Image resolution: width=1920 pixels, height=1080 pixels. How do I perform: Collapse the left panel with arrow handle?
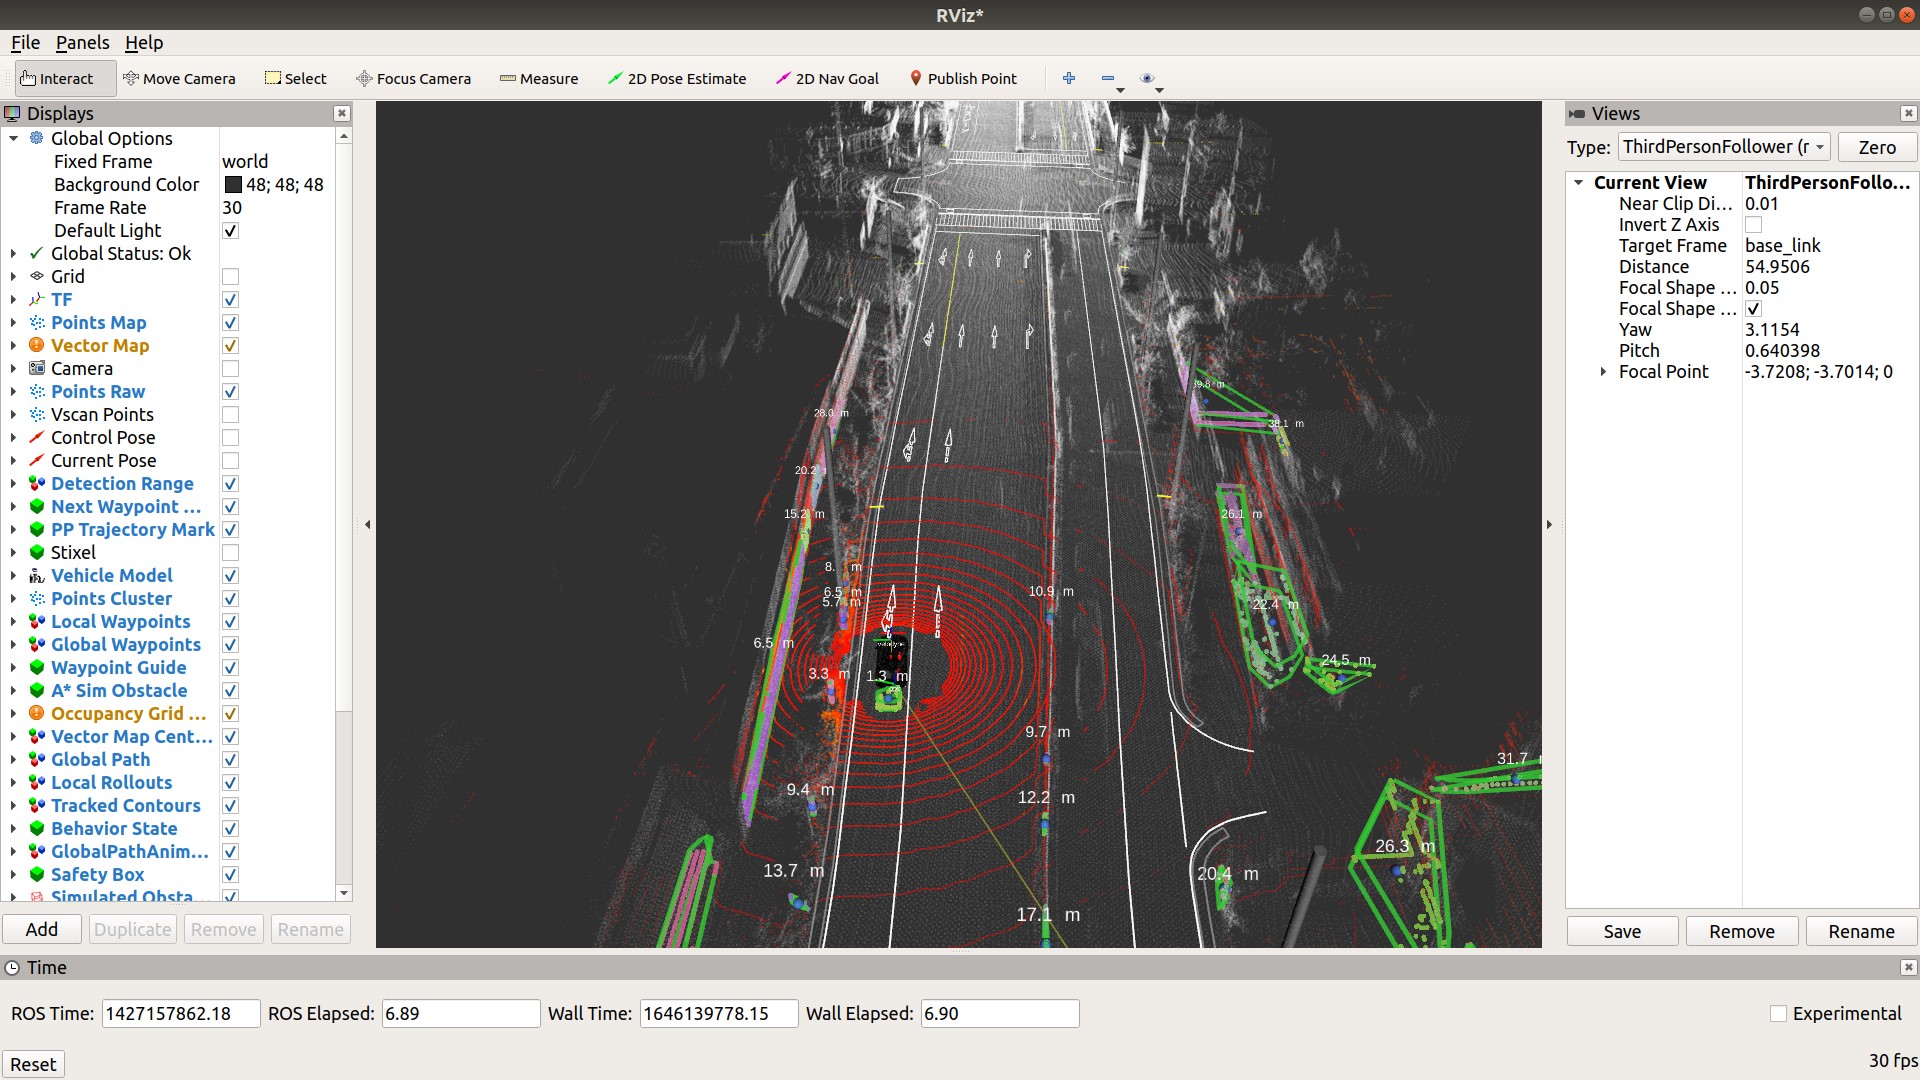[367, 524]
